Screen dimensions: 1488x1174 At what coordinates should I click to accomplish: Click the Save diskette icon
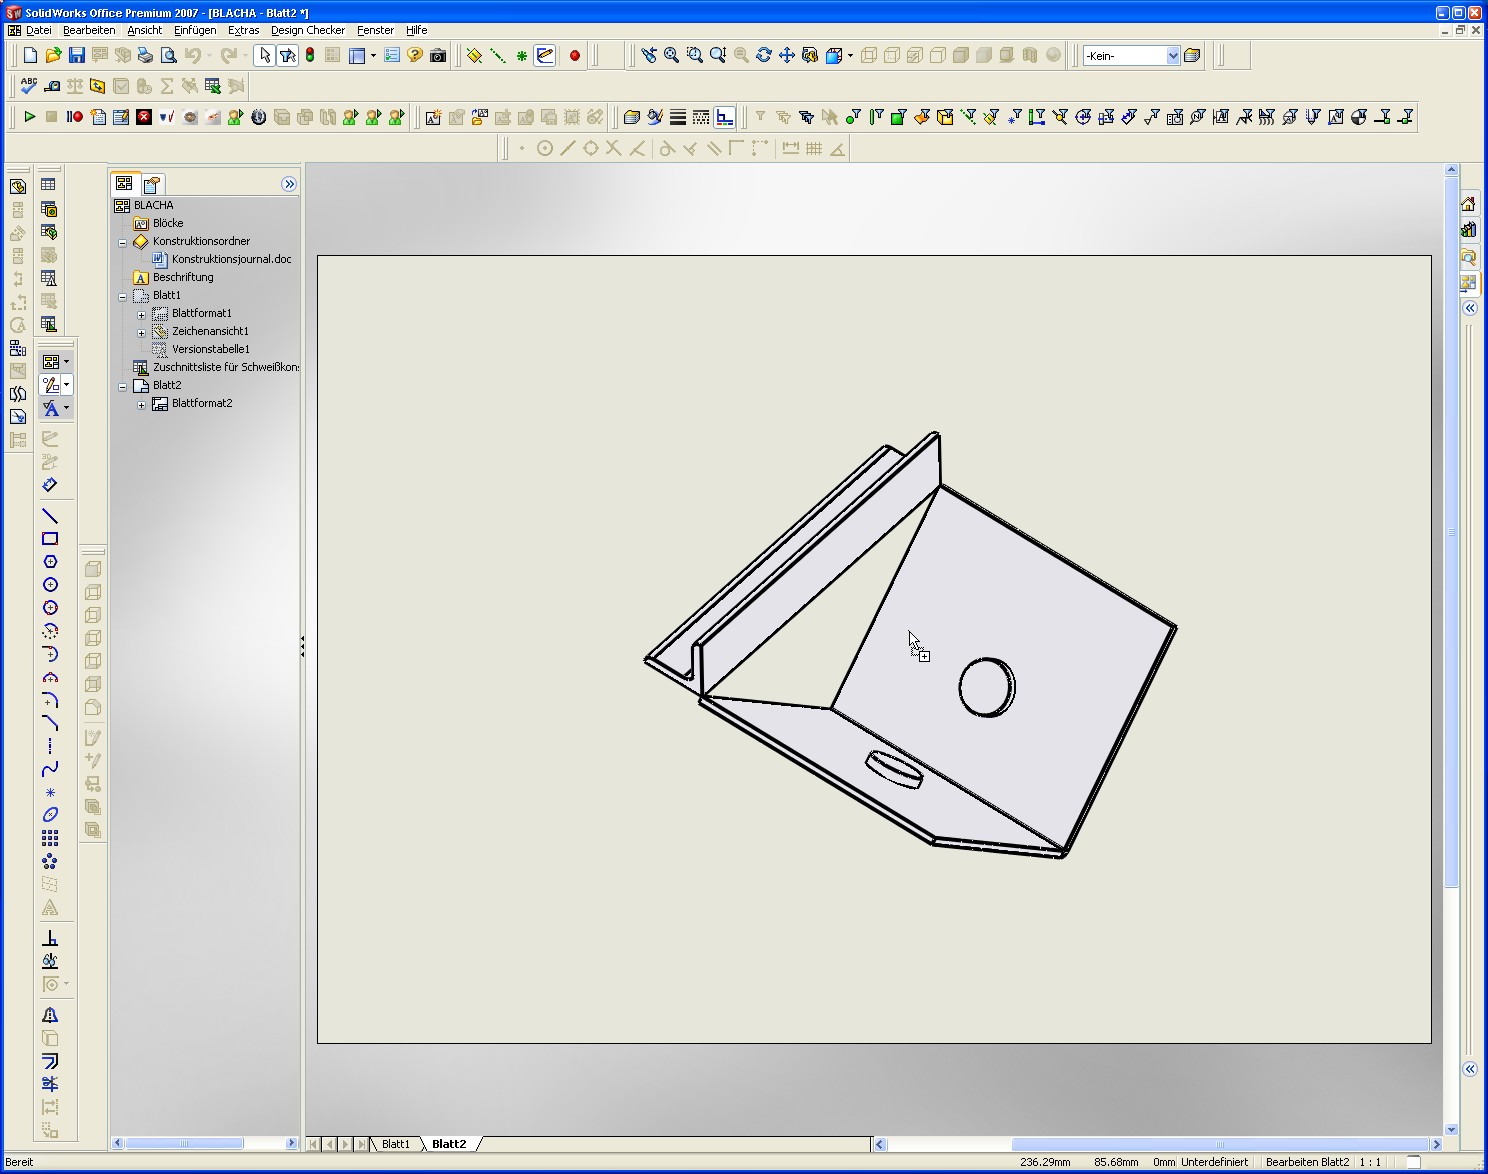tap(77, 56)
